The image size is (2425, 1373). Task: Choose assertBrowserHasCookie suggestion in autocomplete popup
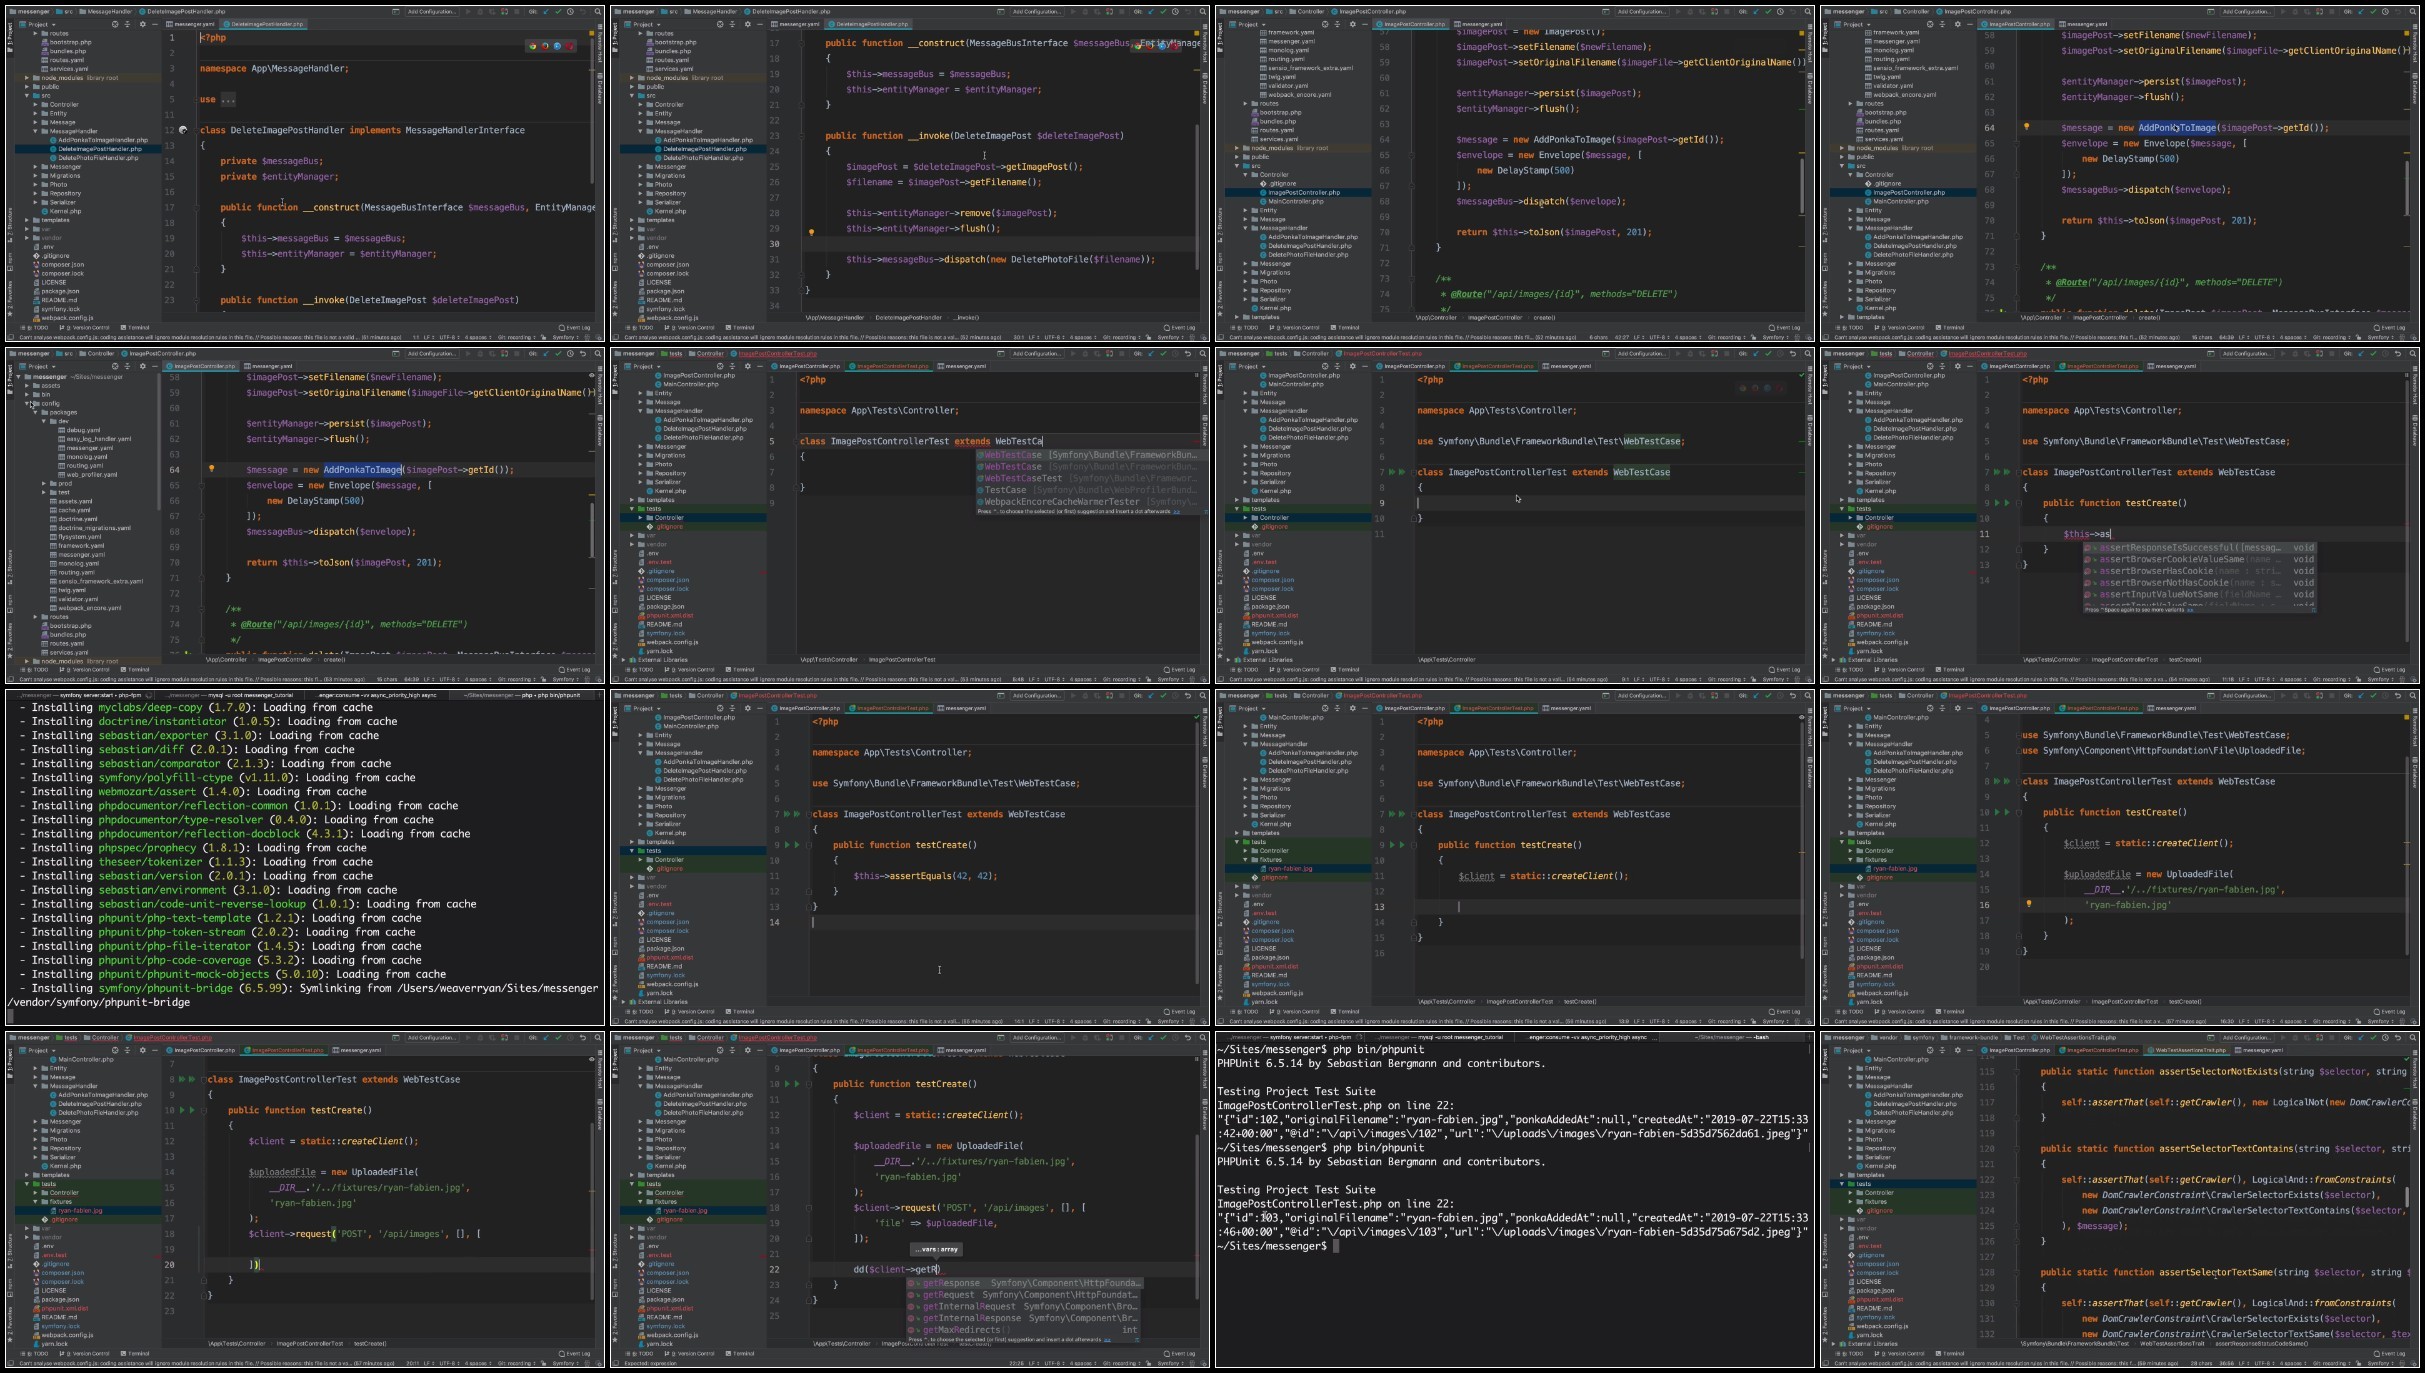[2200, 571]
